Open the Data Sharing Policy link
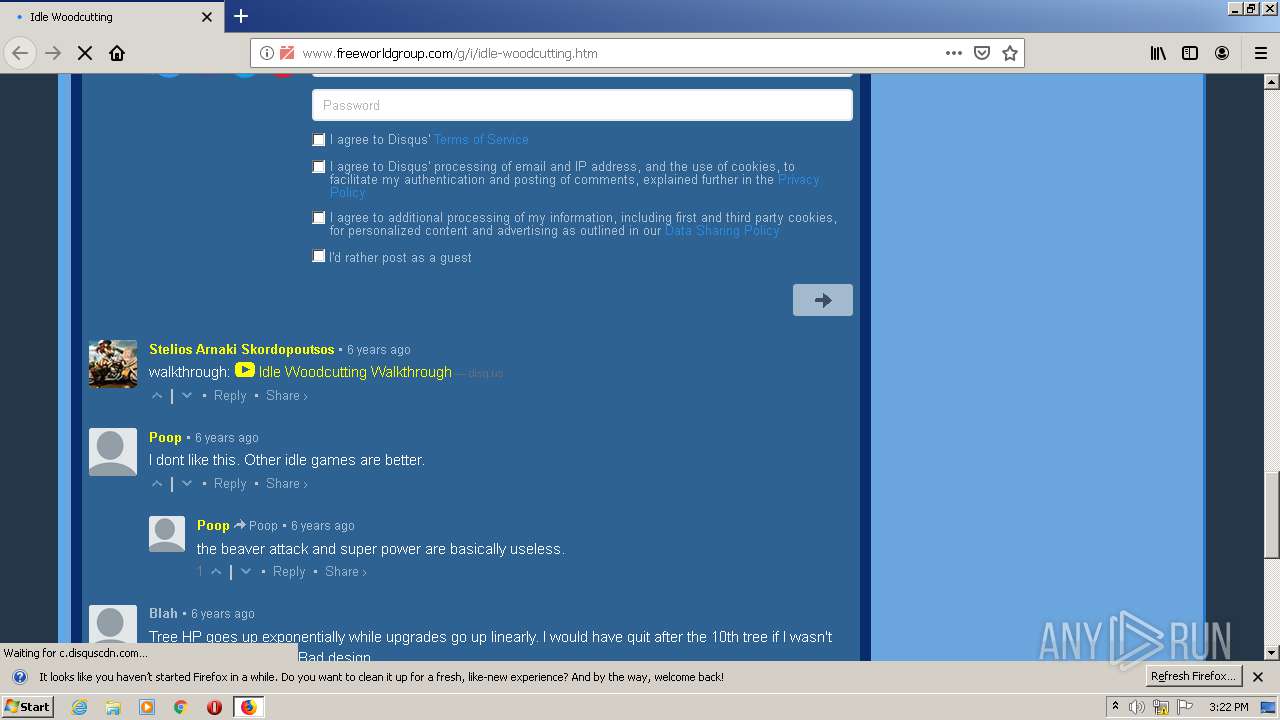The height and width of the screenshot is (720, 1280). pos(722,231)
